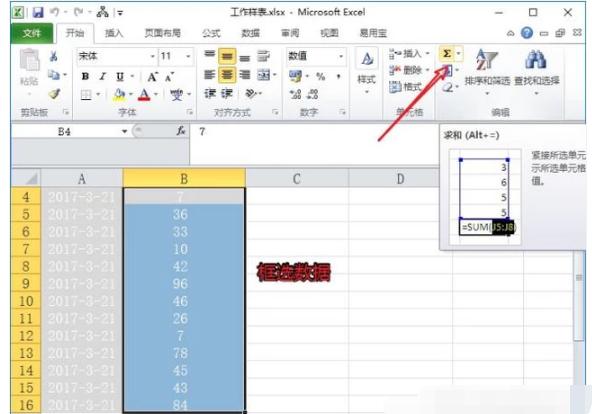Click the Decrease Indent icon

coord(210,93)
